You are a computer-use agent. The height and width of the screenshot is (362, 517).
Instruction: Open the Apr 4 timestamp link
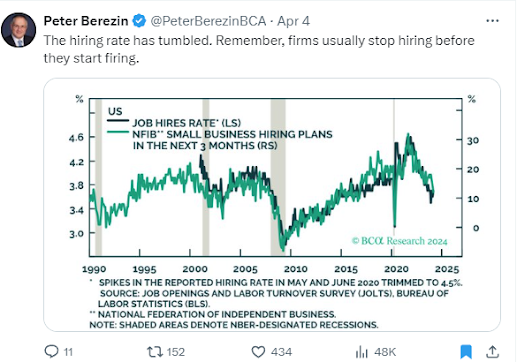click(x=293, y=21)
